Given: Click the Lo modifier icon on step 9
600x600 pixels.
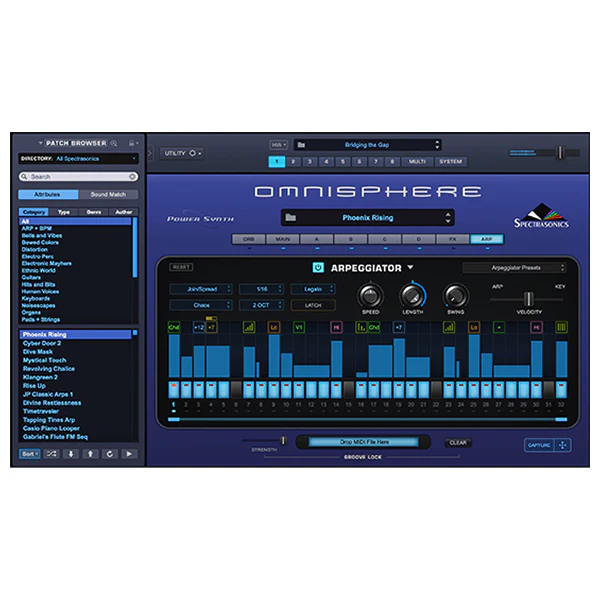Looking at the screenshot, I should coord(274,327).
